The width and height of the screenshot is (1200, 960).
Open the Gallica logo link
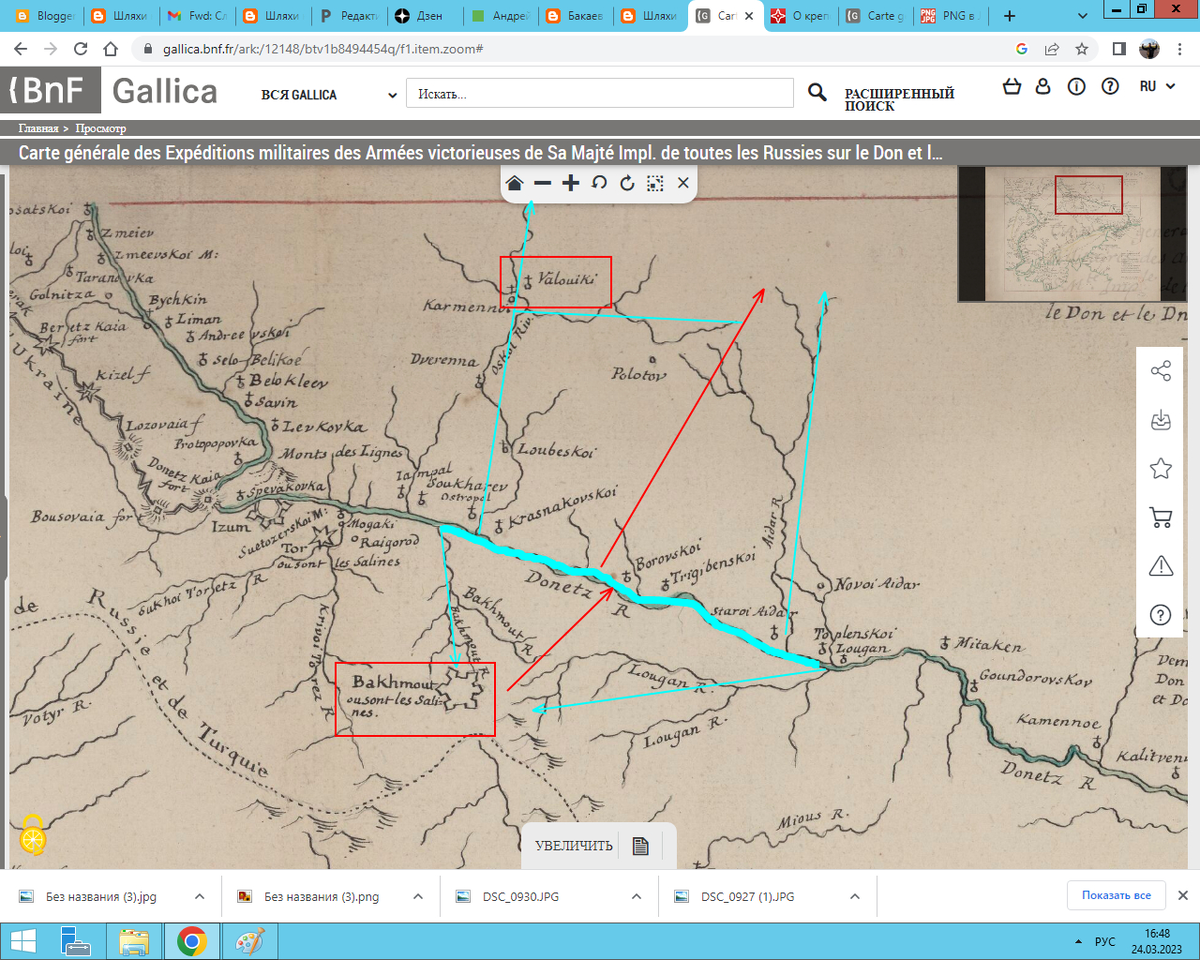tap(164, 91)
